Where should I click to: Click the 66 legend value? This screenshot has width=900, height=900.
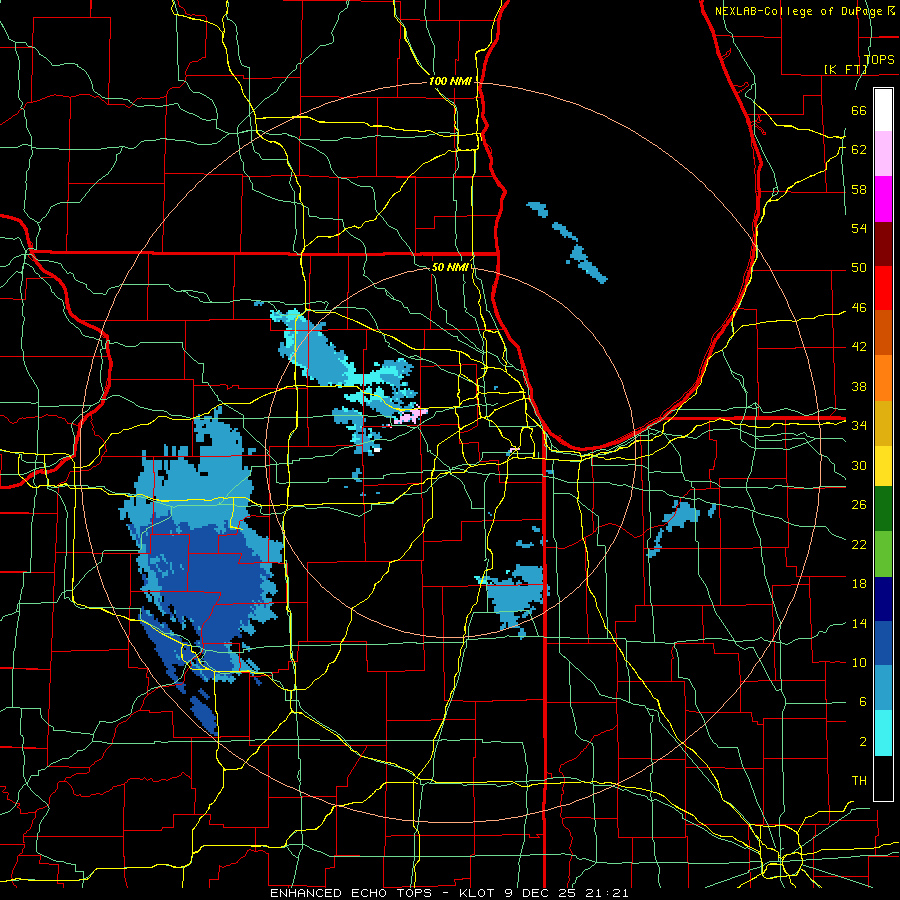(x=859, y=110)
